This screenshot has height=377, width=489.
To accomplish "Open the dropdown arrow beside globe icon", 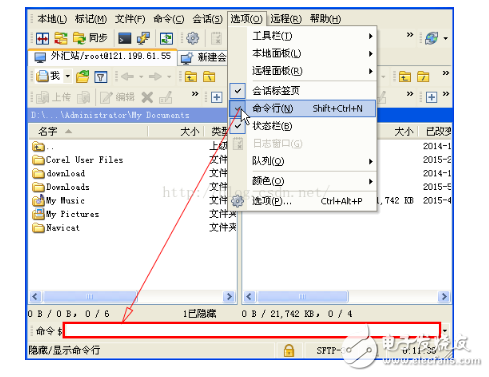I will (x=446, y=39).
